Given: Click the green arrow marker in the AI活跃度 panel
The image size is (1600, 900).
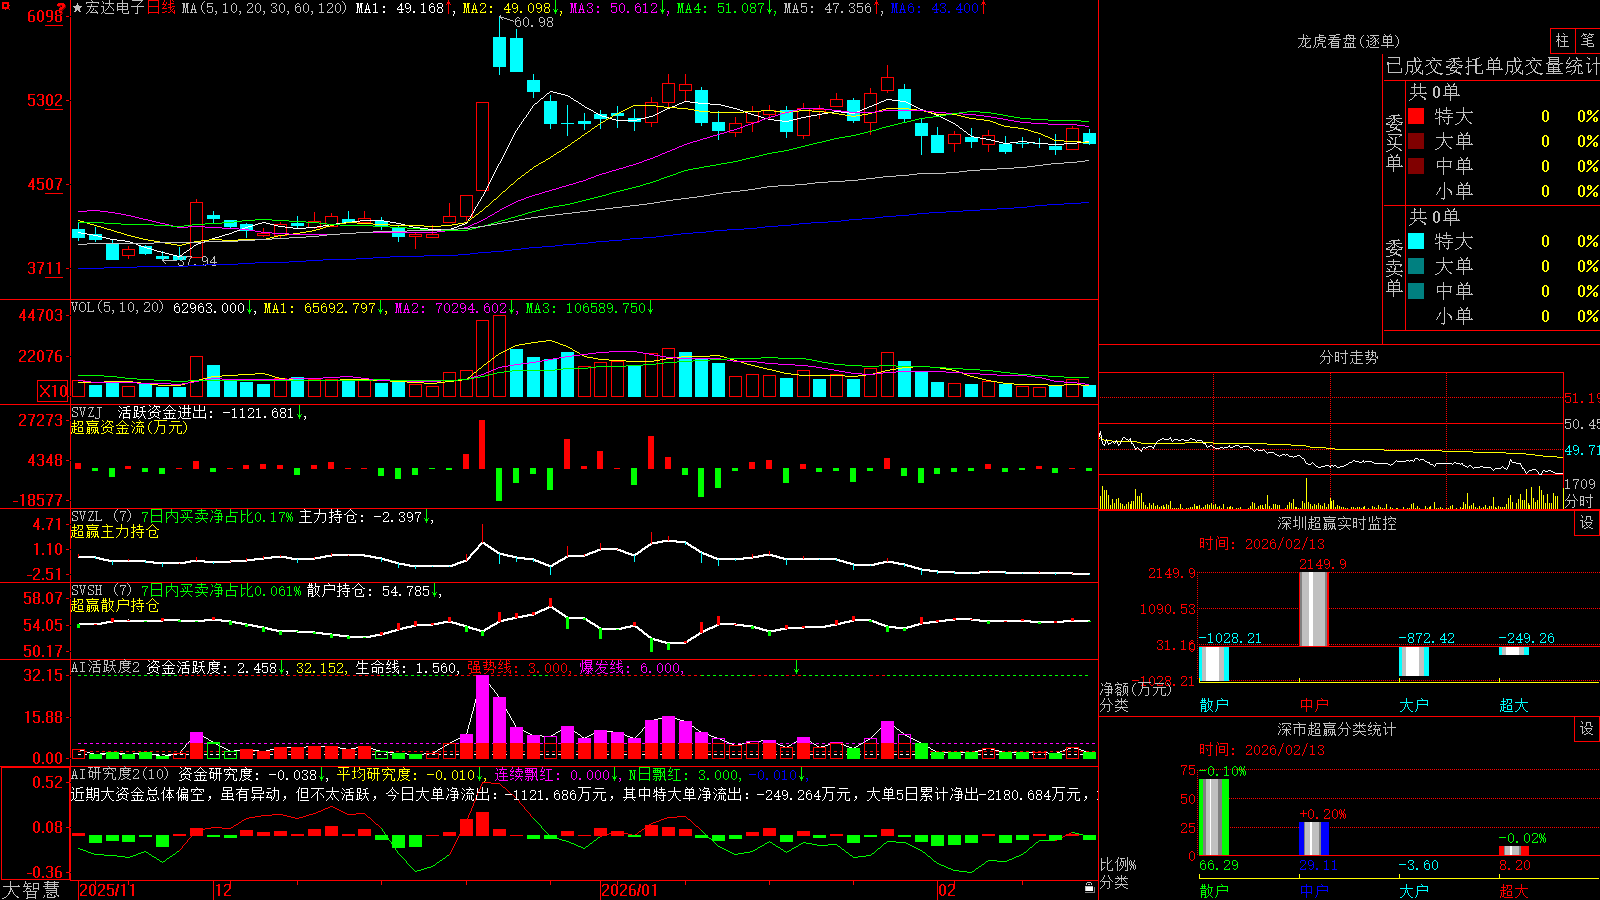Looking at the screenshot, I should click(797, 667).
